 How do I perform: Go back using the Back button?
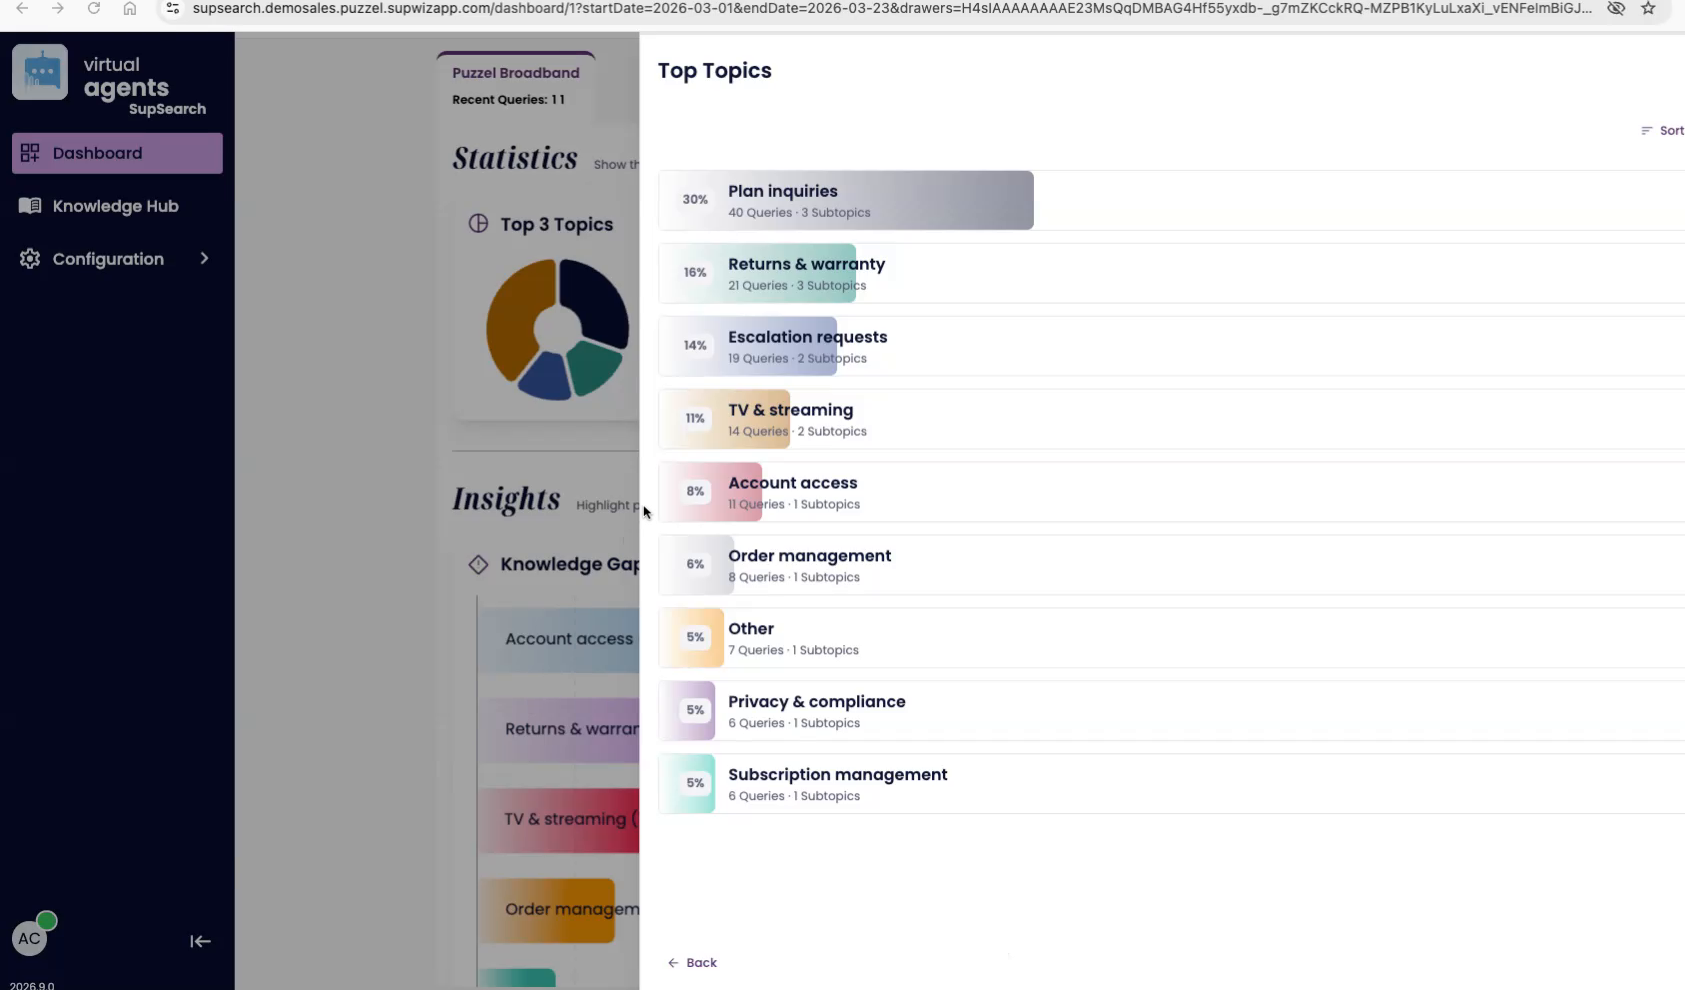click(692, 963)
